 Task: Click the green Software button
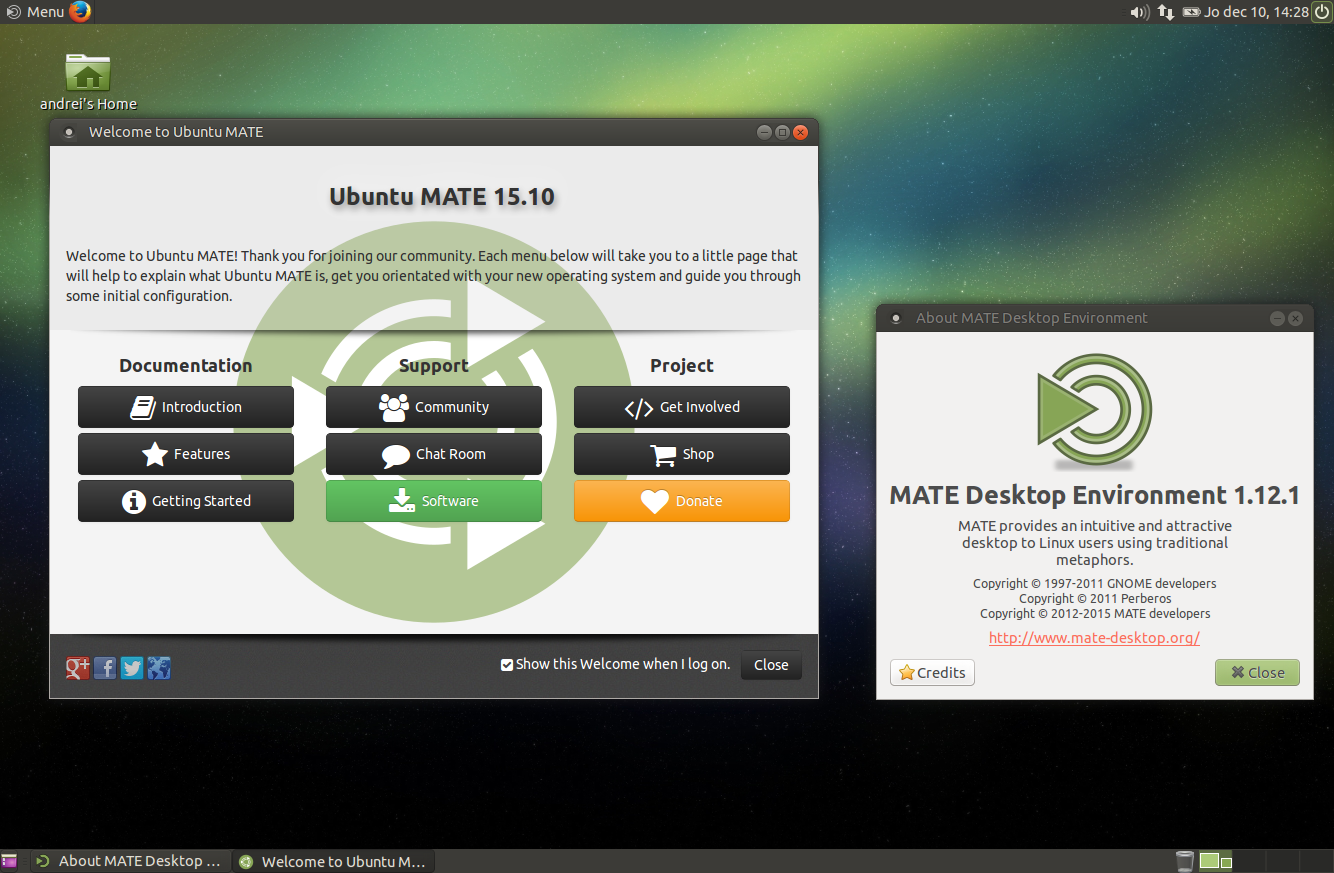[434, 501]
